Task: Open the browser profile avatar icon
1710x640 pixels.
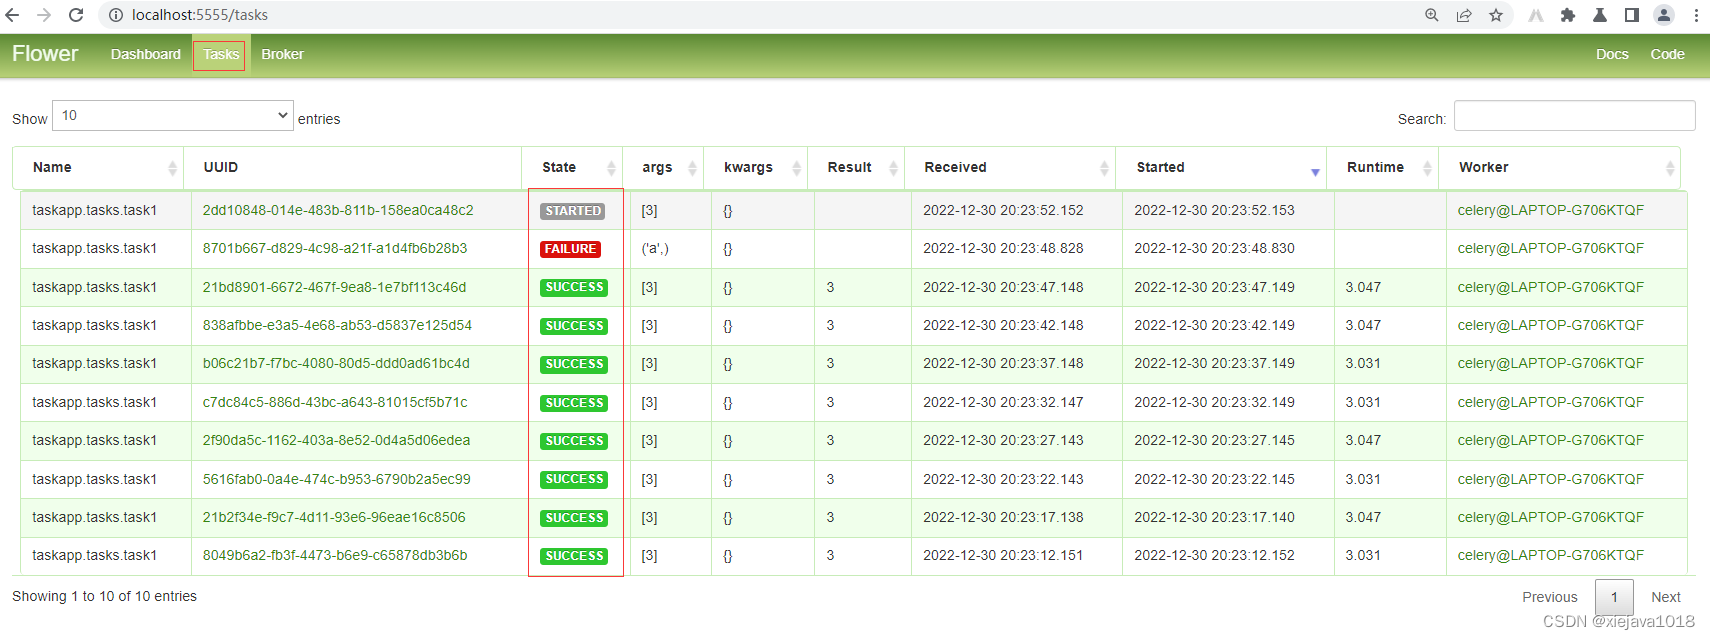Action: (x=1664, y=15)
